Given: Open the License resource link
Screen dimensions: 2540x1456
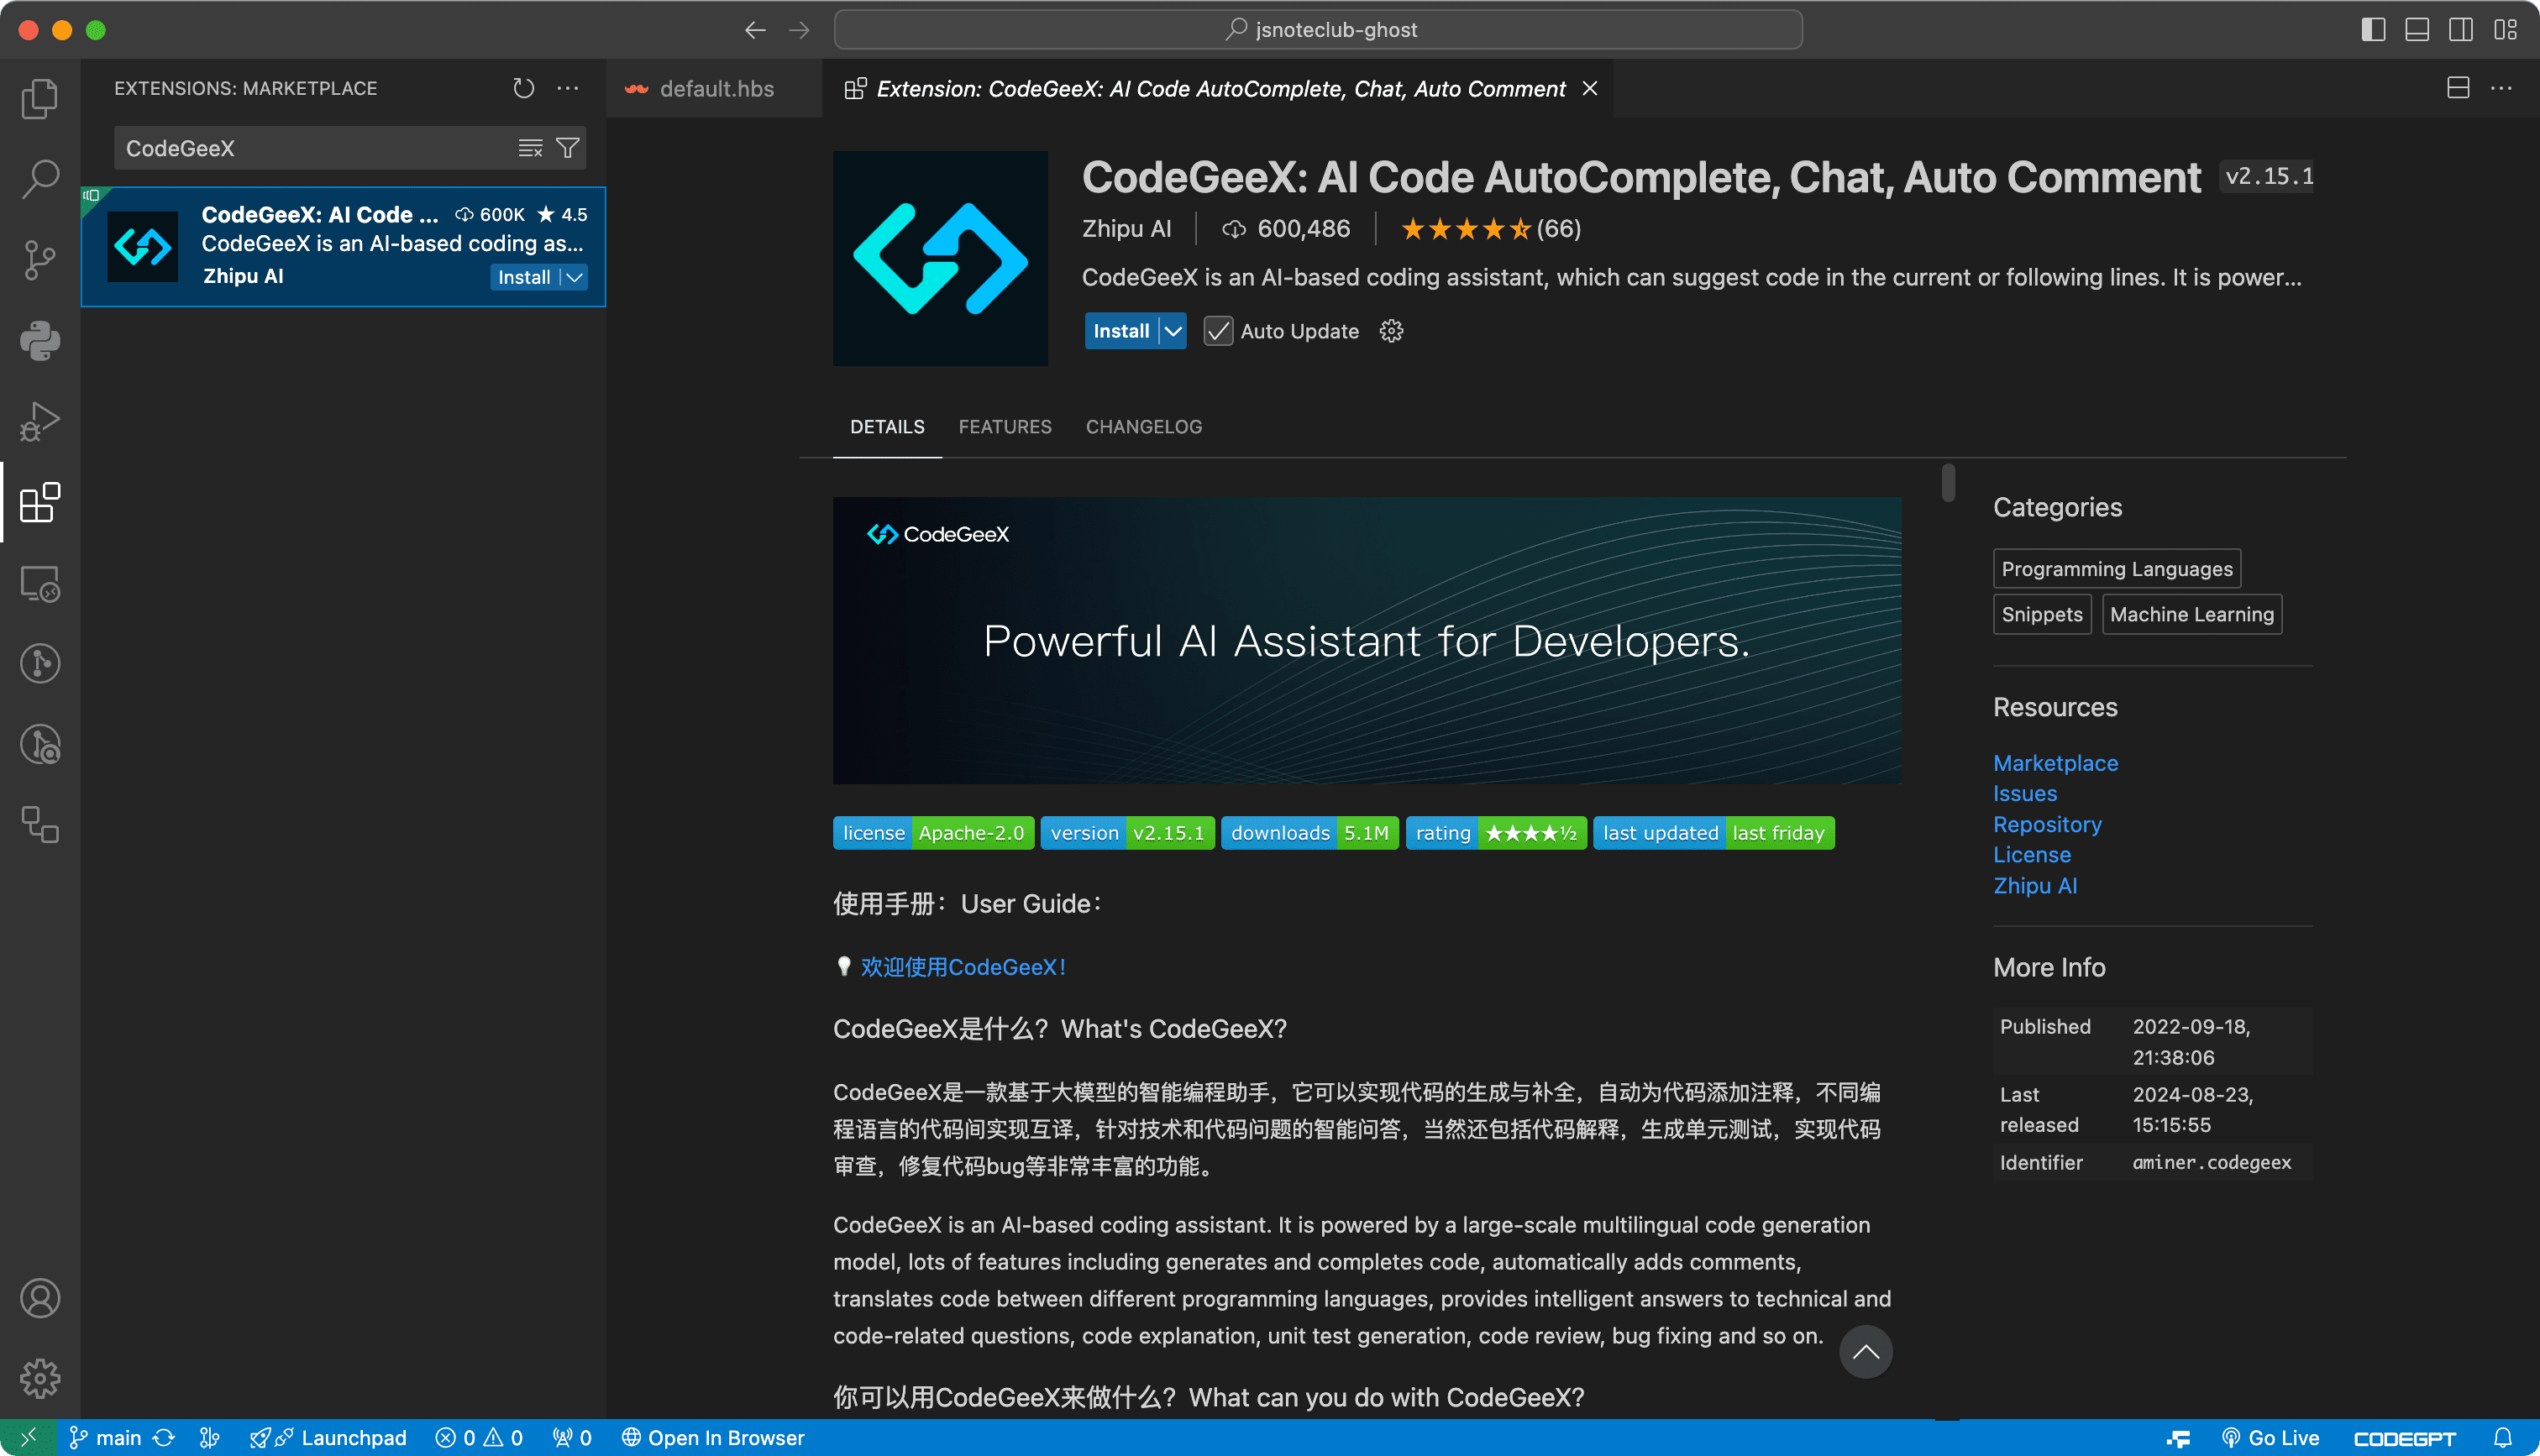Looking at the screenshot, I should pos(2031,855).
